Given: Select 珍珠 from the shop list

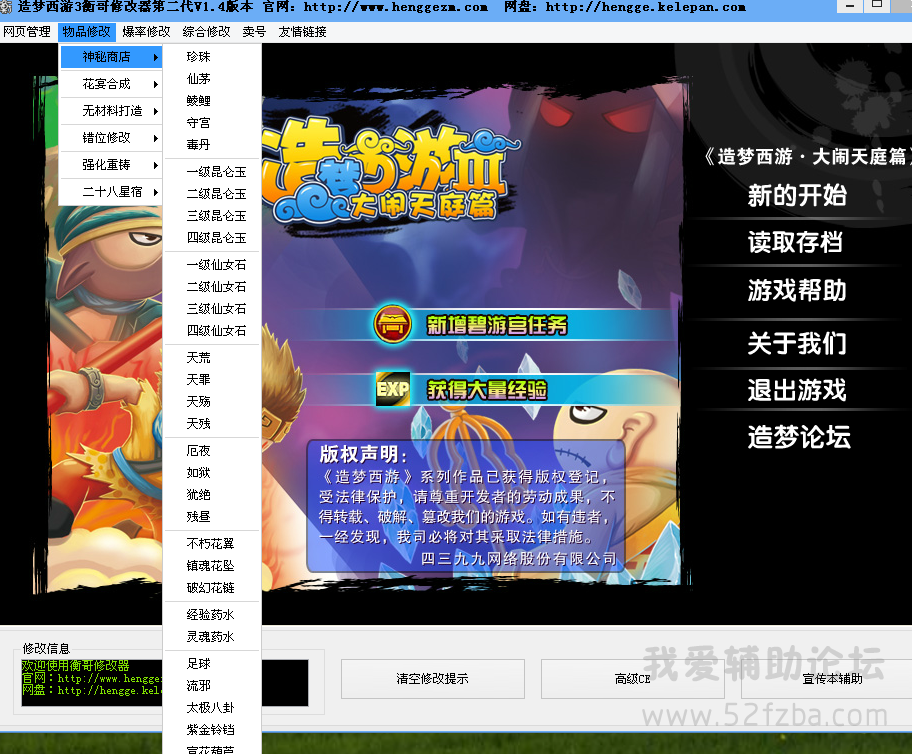Looking at the screenshot, I should (212, 56).
